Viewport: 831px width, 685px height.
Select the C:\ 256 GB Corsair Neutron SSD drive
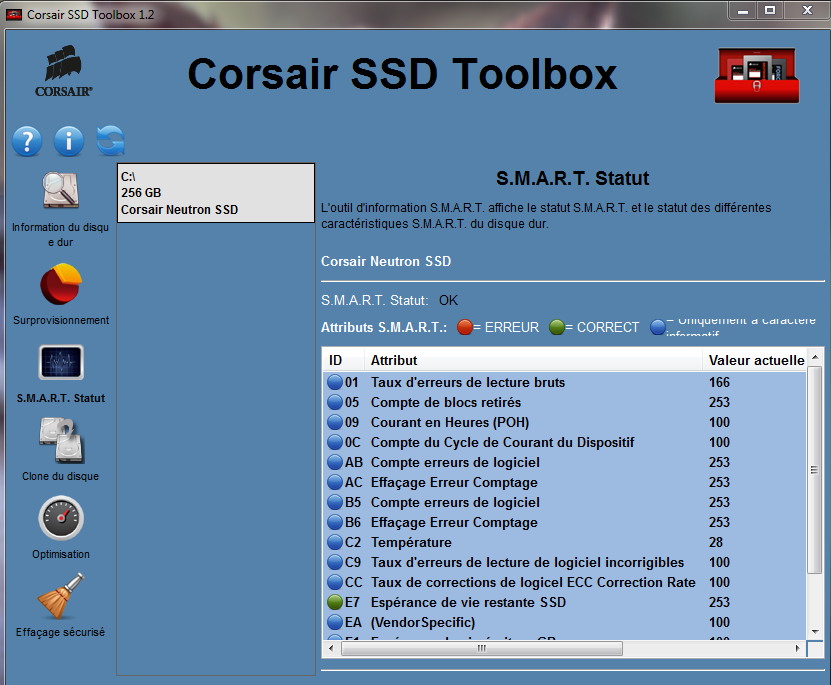[x=216, y=193]
